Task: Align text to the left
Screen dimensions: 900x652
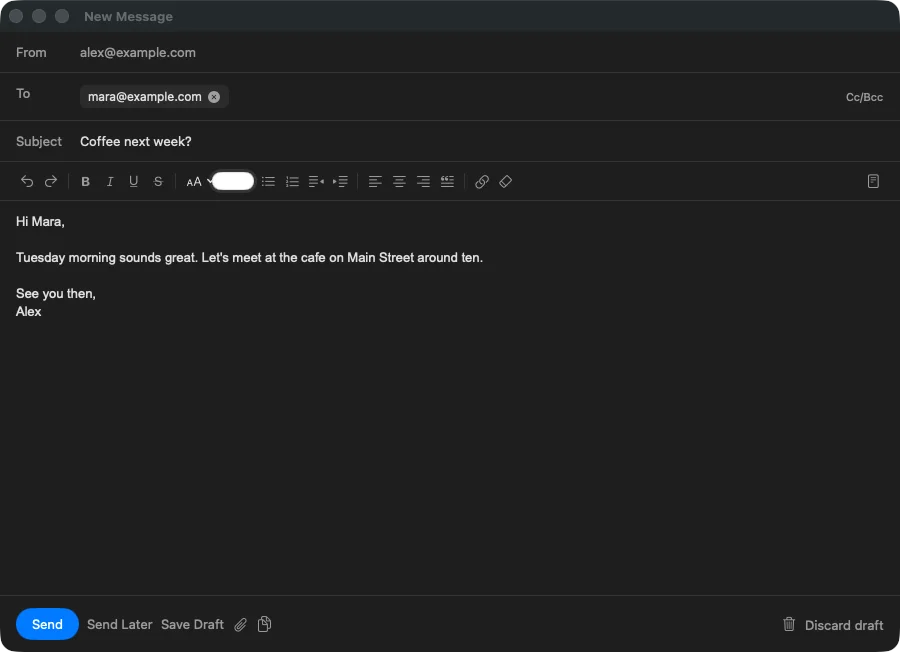Action: click(375, 181)
